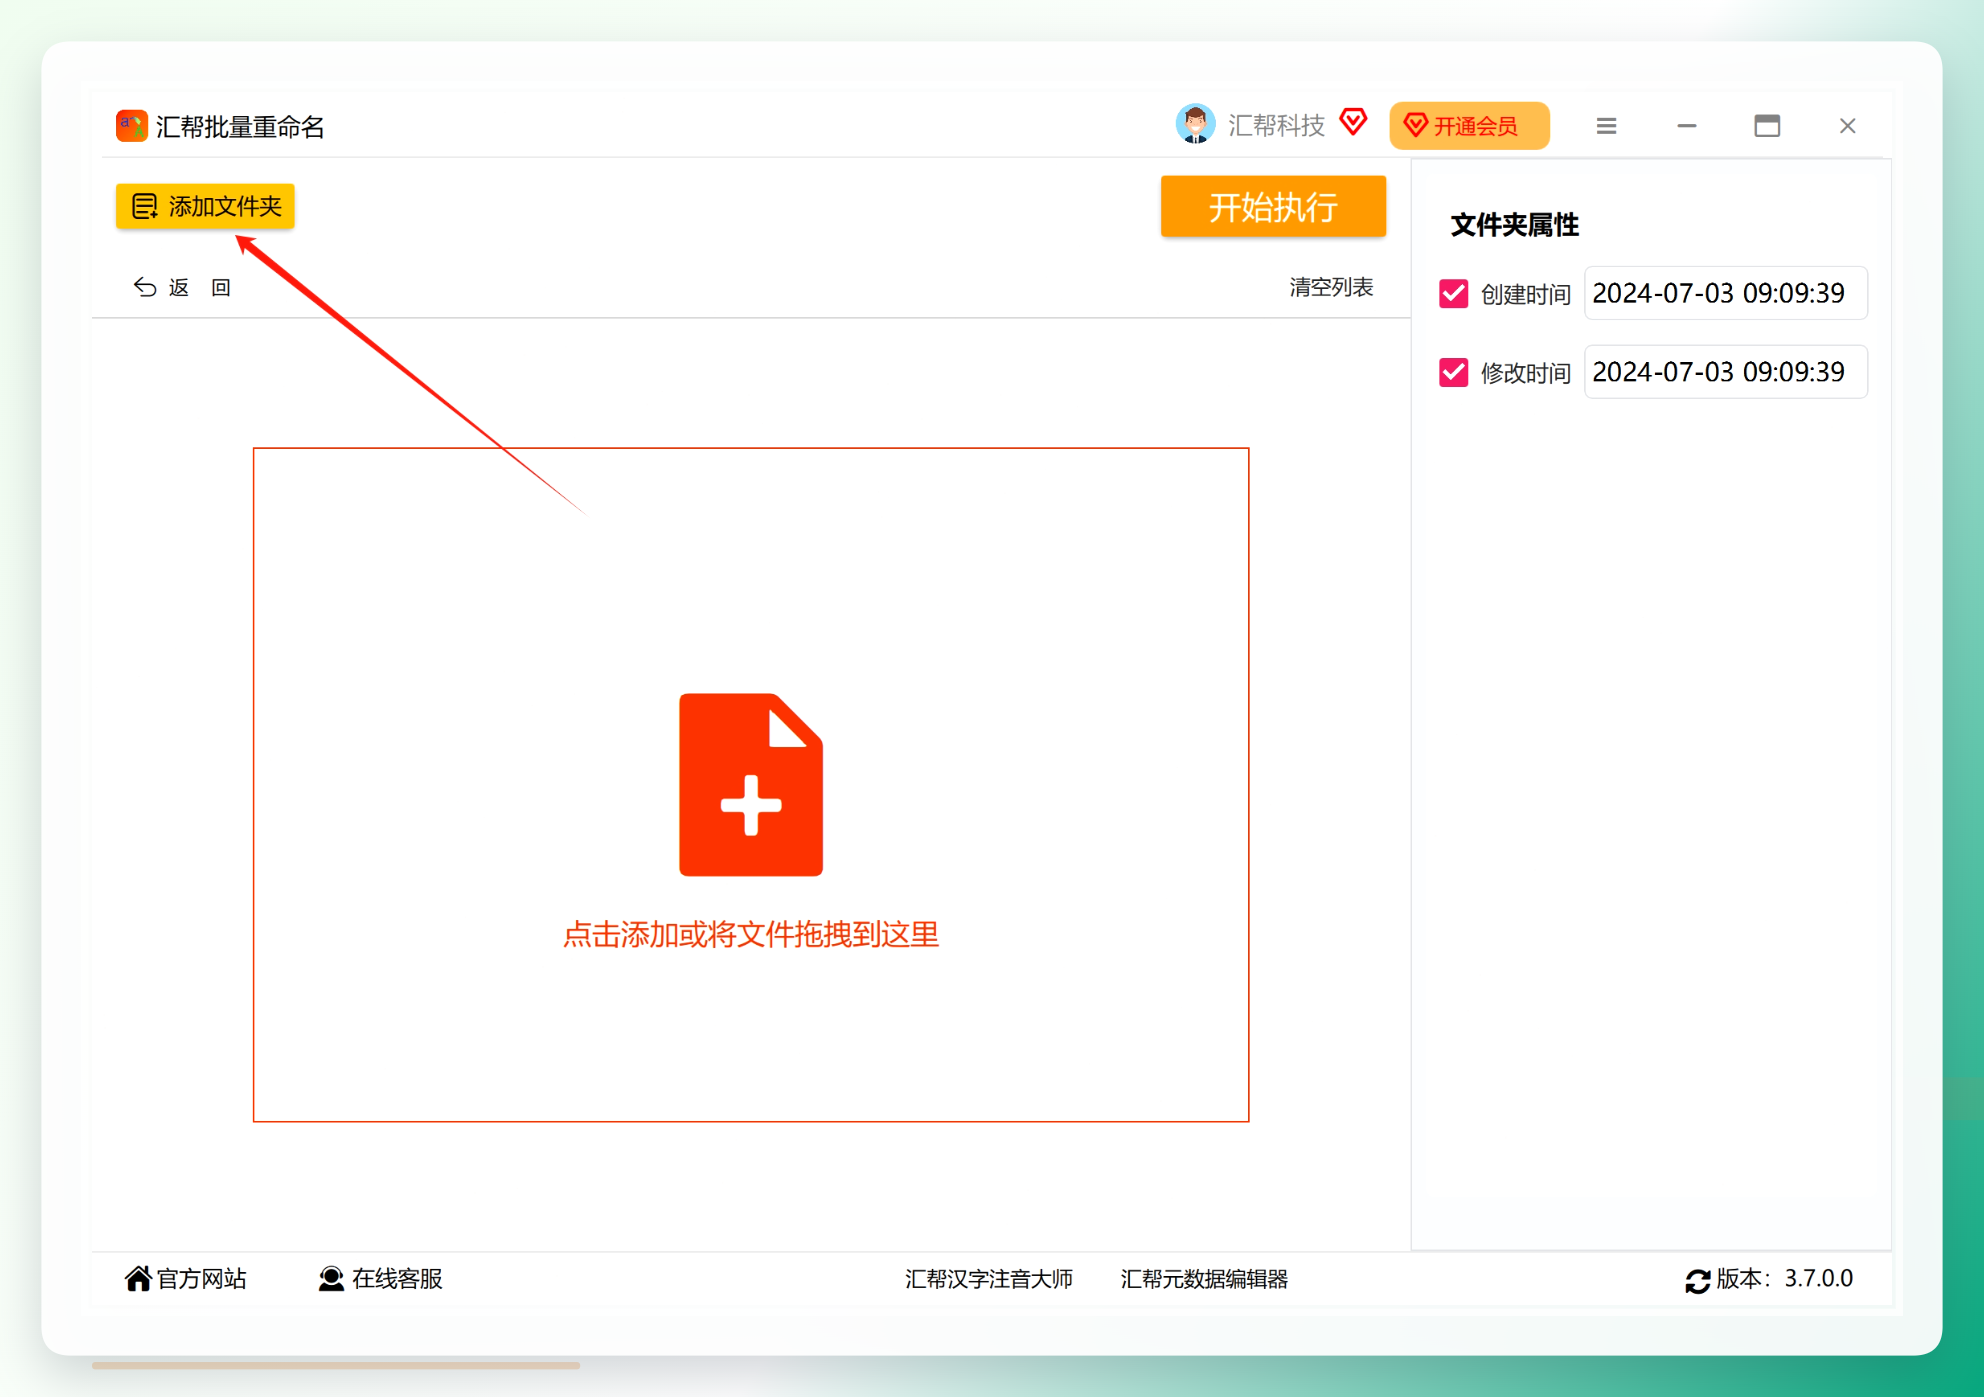Open 汇帮元数据编辑器 link
This screenshot has height=1397, width=1984.
(1204, 1279)
